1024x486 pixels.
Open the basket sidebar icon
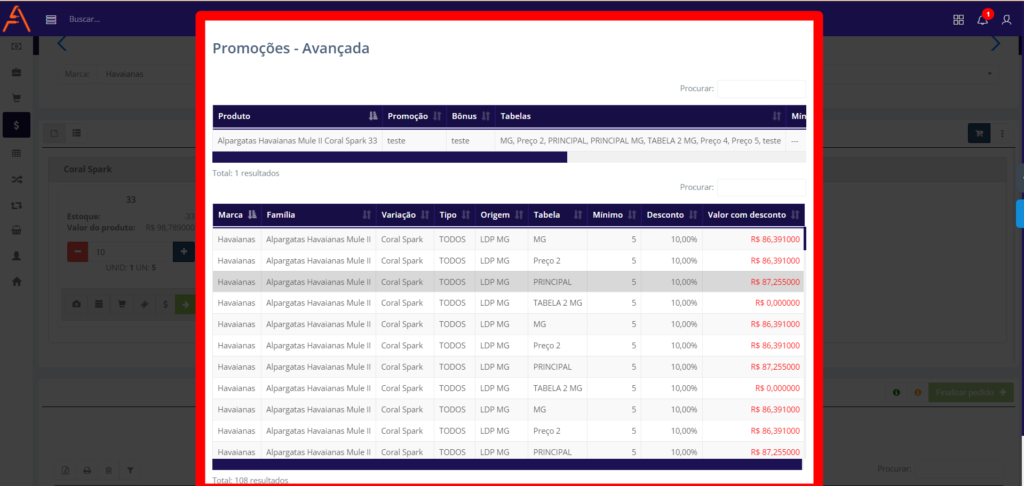coord(16,230)
